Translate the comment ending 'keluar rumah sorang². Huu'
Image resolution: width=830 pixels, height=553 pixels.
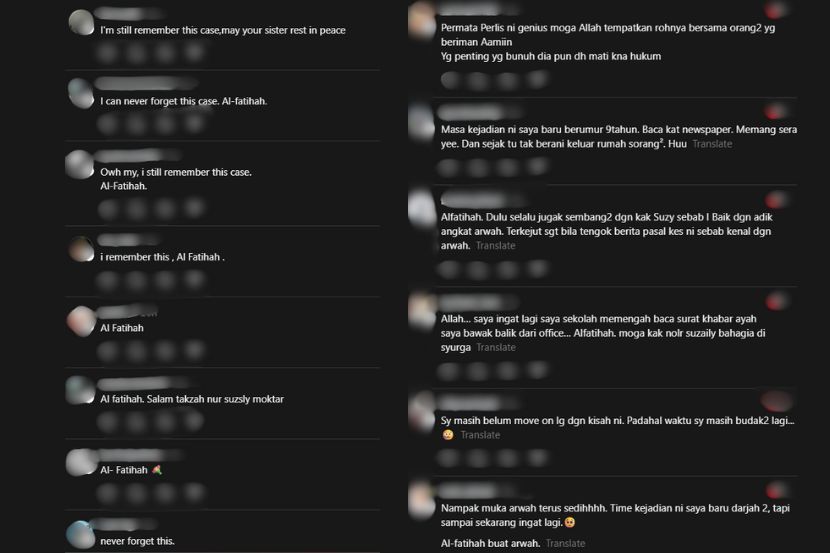712,144
